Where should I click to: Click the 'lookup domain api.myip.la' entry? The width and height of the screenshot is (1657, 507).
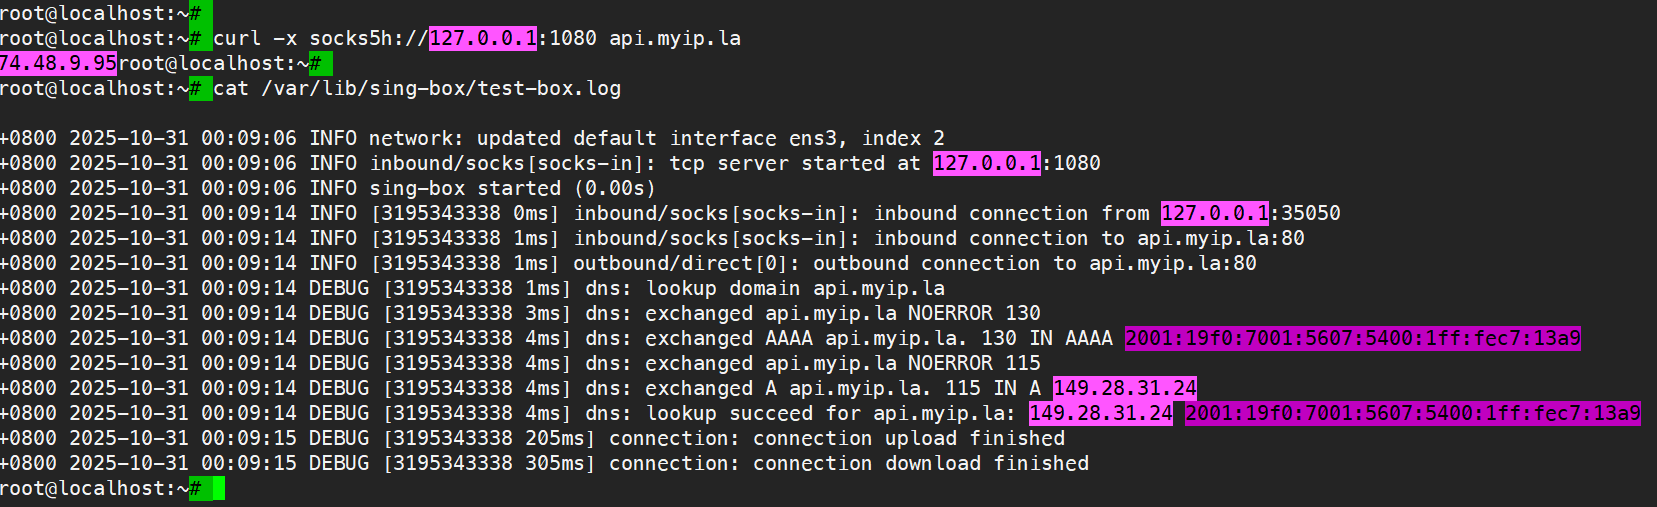pos(795,288)
